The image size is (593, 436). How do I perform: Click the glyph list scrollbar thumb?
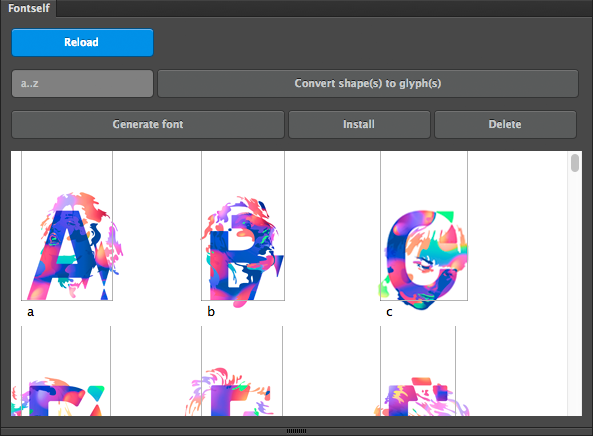575,163
